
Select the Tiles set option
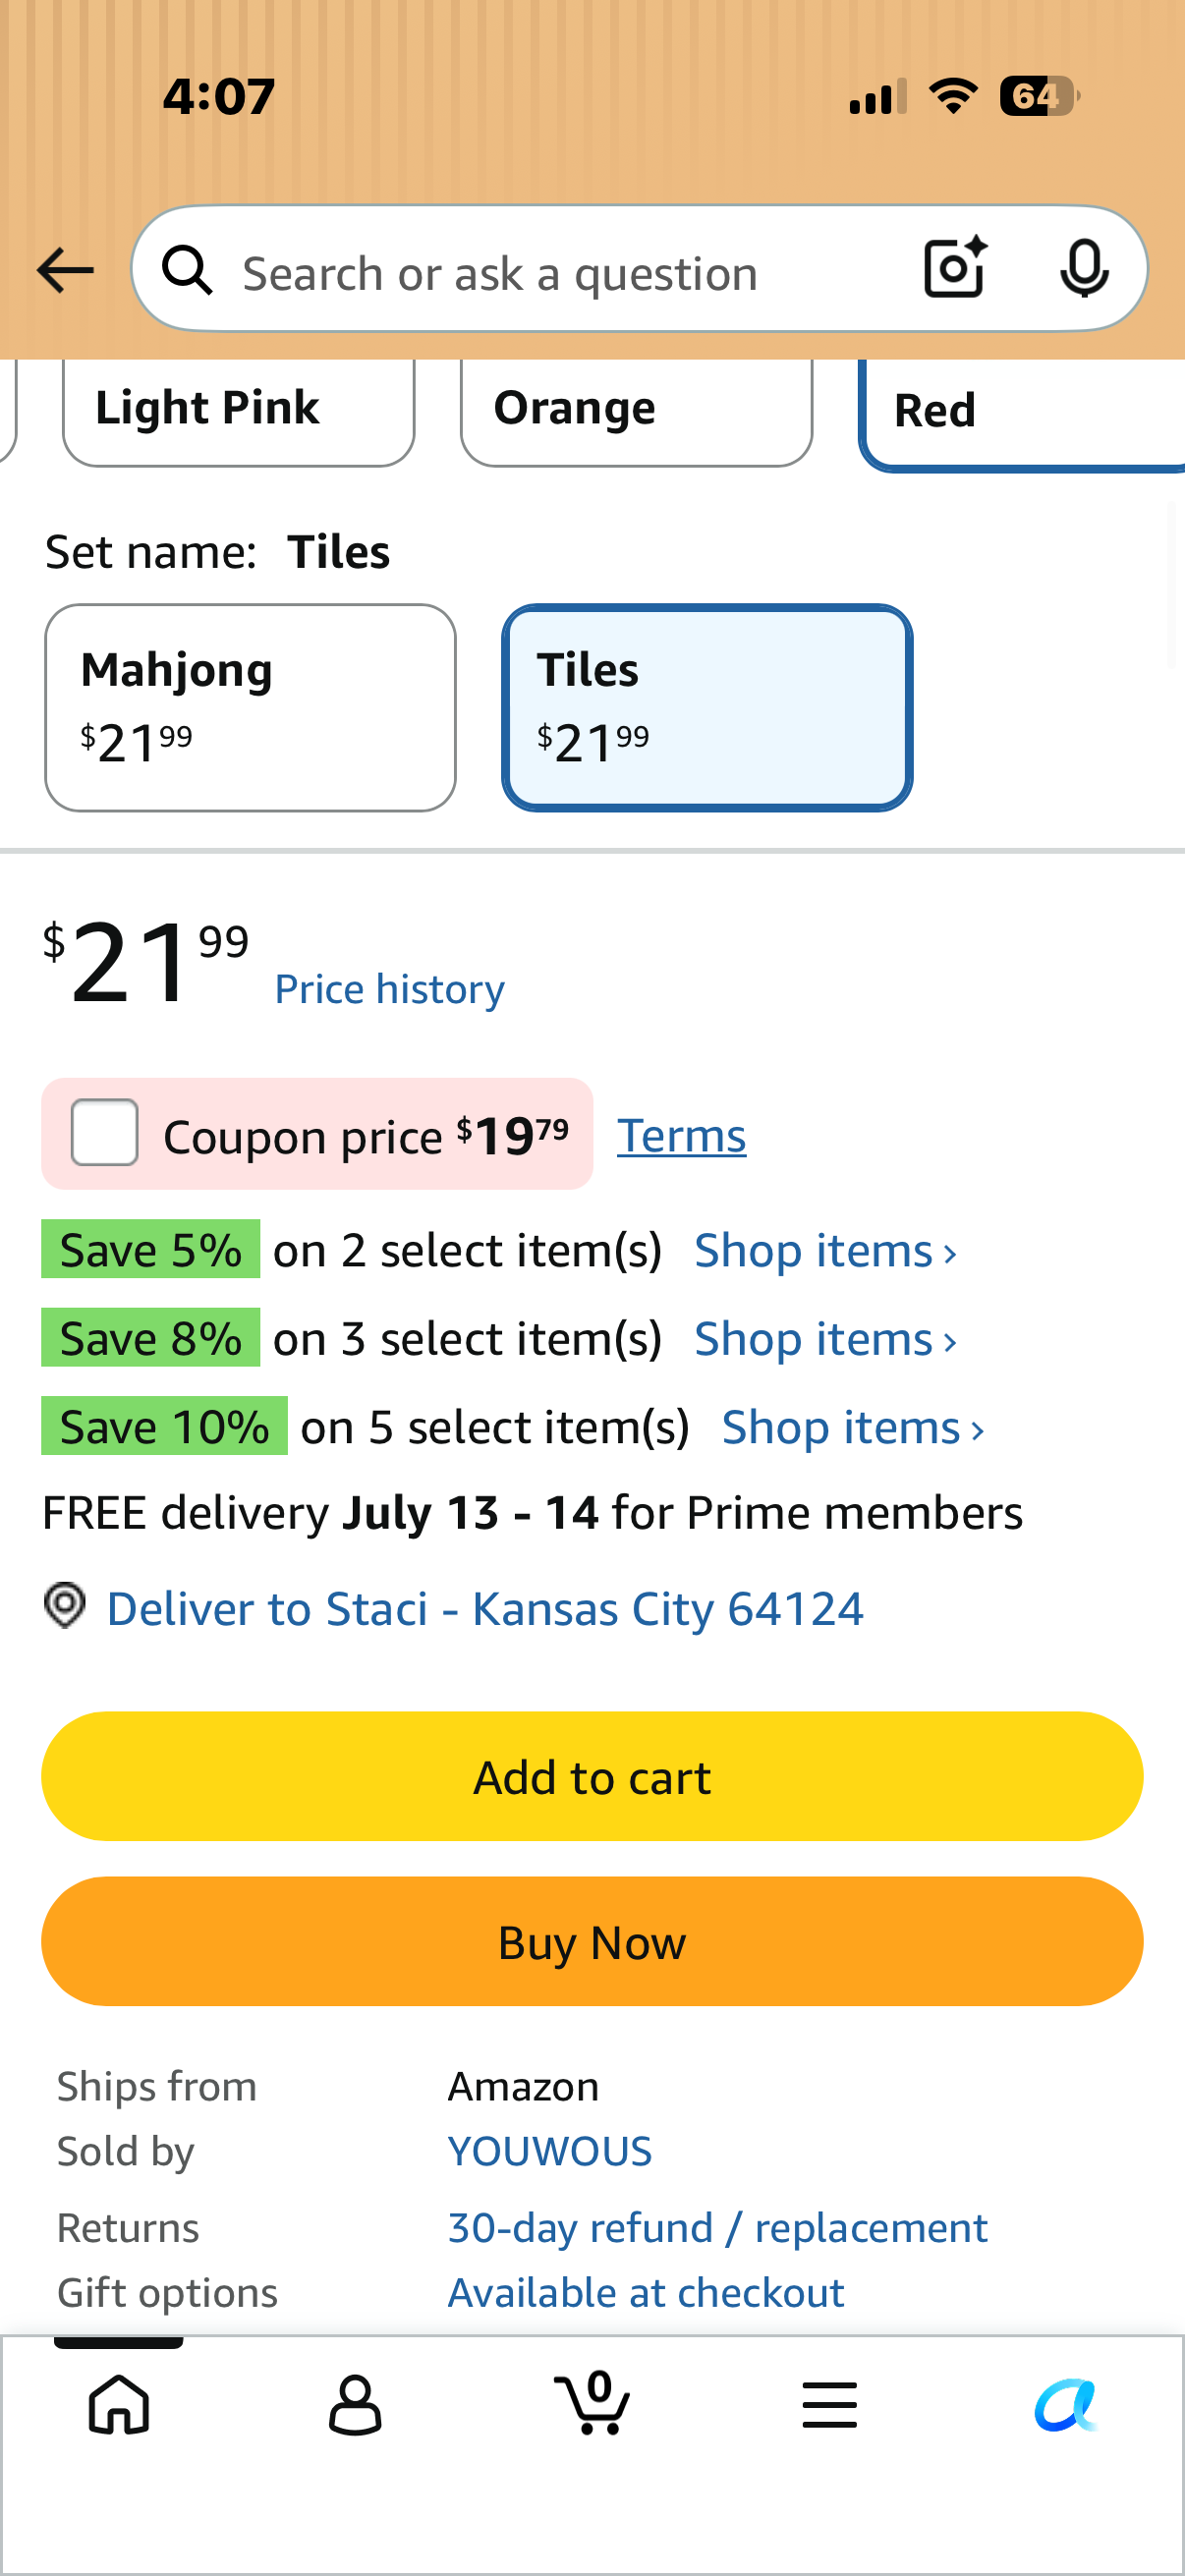click(x=707, y=708)
